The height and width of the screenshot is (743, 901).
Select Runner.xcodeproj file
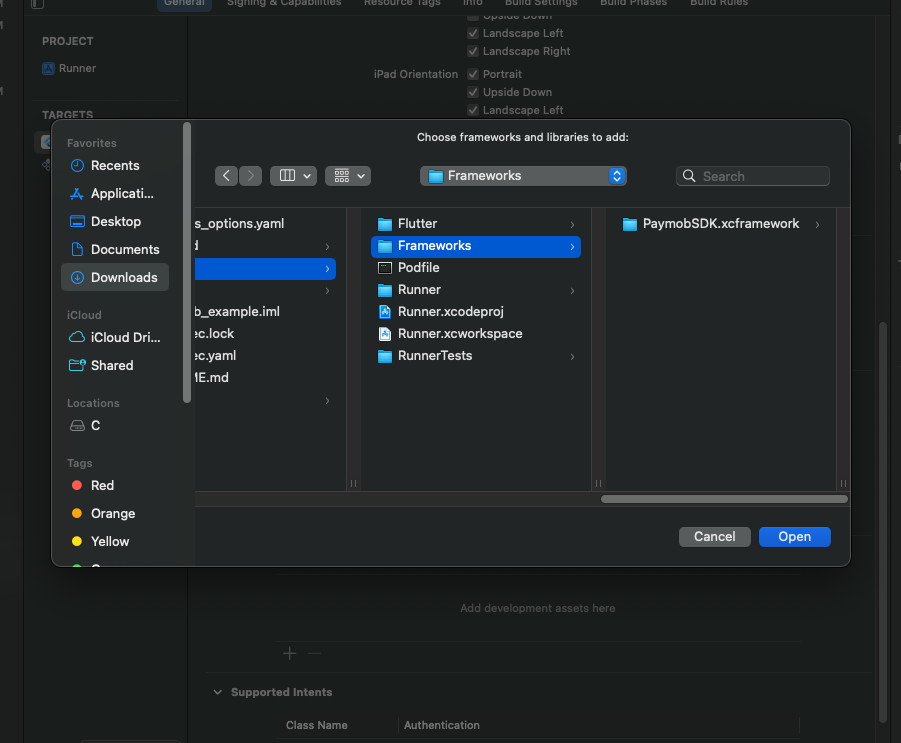click(476, 312)
